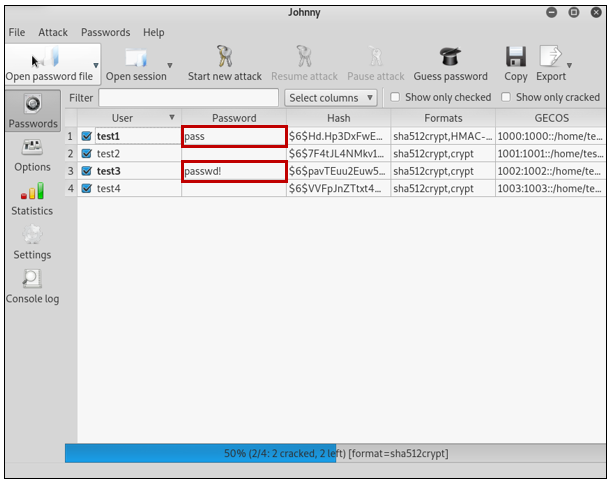Click the Copy floppy disk icon
This screenshot has width=612, height=483.
[516, 56]
